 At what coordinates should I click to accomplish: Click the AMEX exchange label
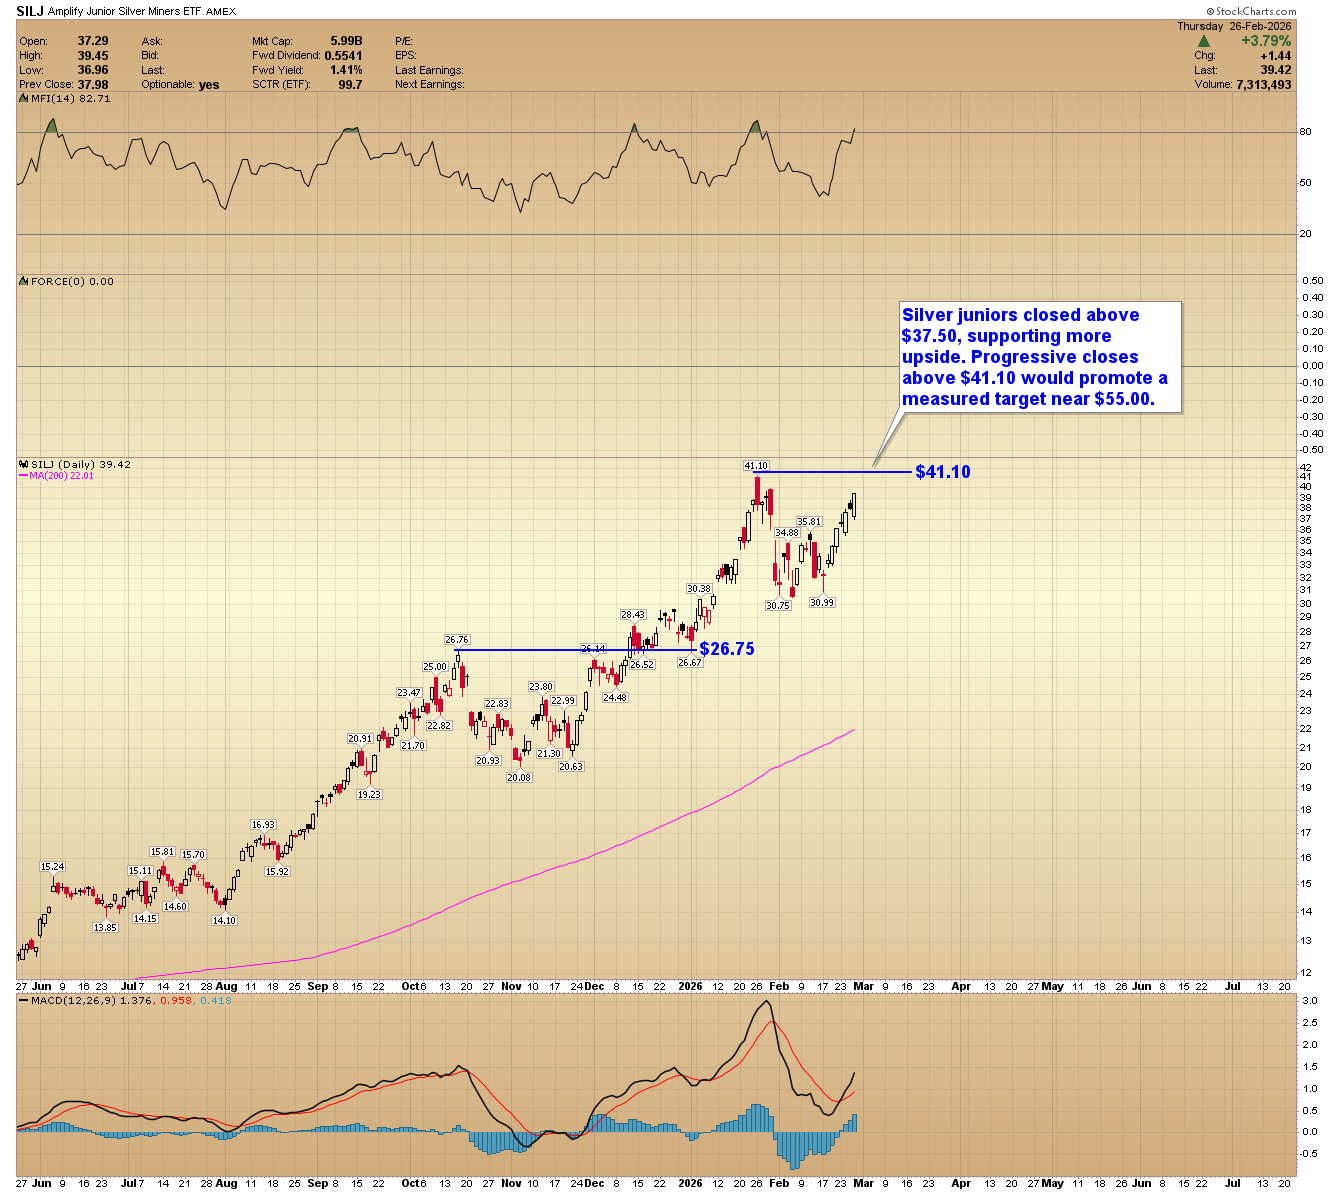pos(221,11)
